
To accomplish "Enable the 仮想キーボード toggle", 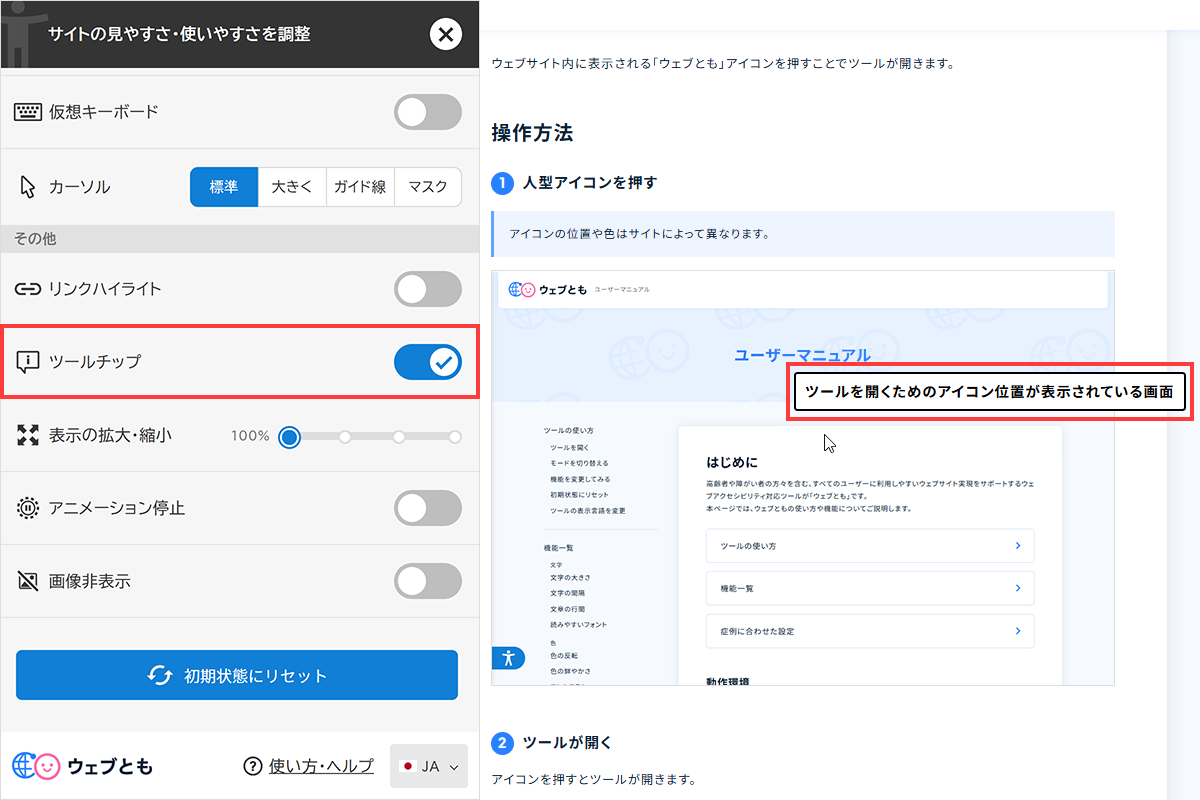I will tap(428, 112).
